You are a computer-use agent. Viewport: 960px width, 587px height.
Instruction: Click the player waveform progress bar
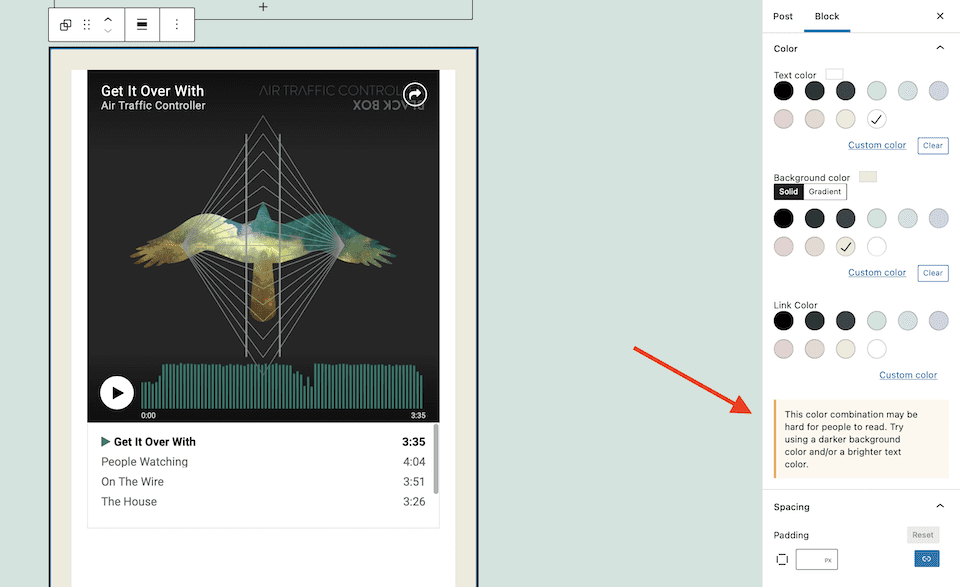click(282, 386)
